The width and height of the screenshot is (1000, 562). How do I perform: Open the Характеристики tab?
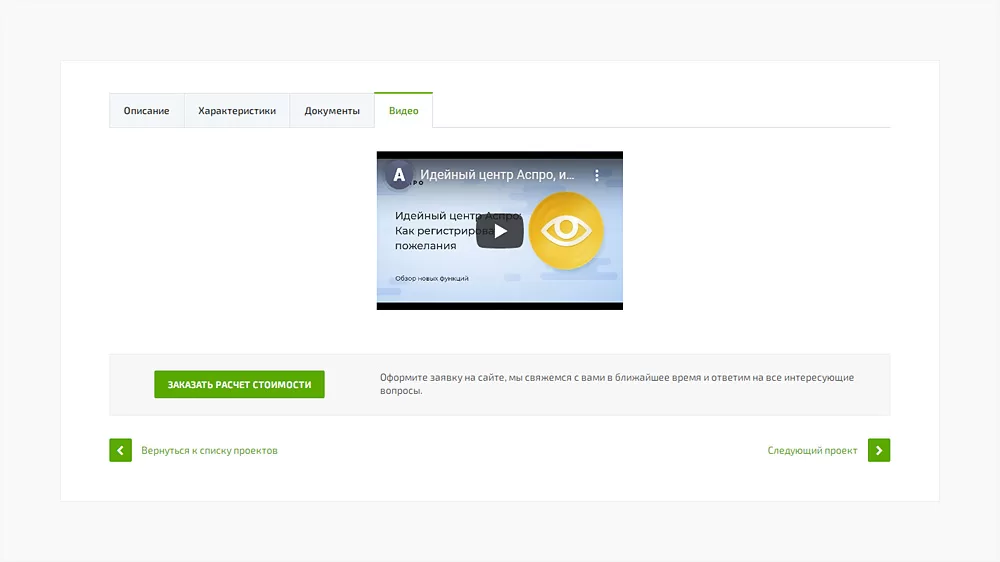237,110
